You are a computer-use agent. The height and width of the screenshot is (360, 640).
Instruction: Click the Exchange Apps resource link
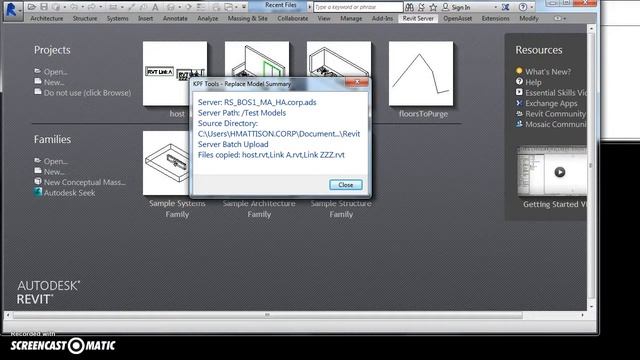tap(551, 103)
